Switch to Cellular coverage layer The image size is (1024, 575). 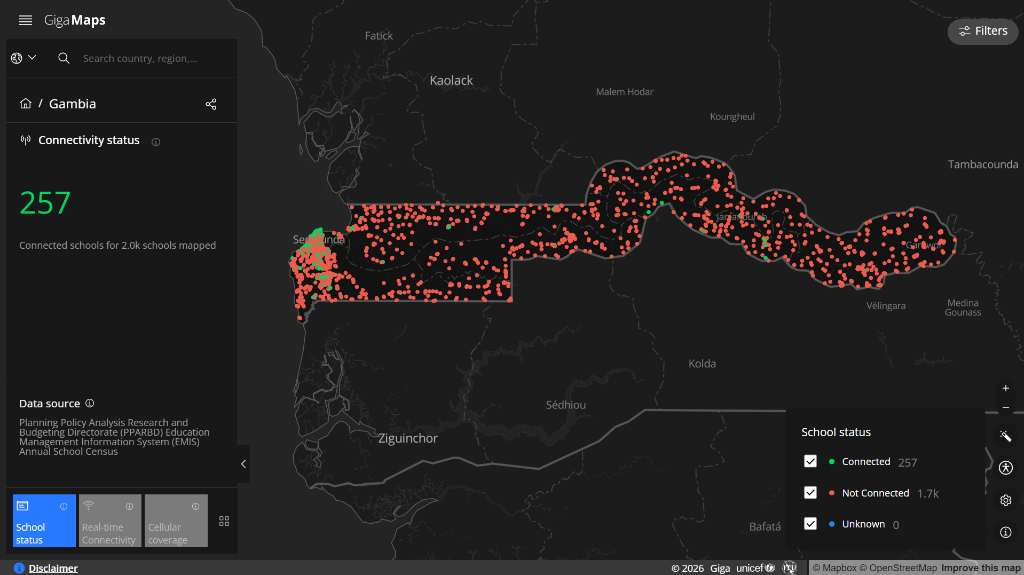point(176,521)
